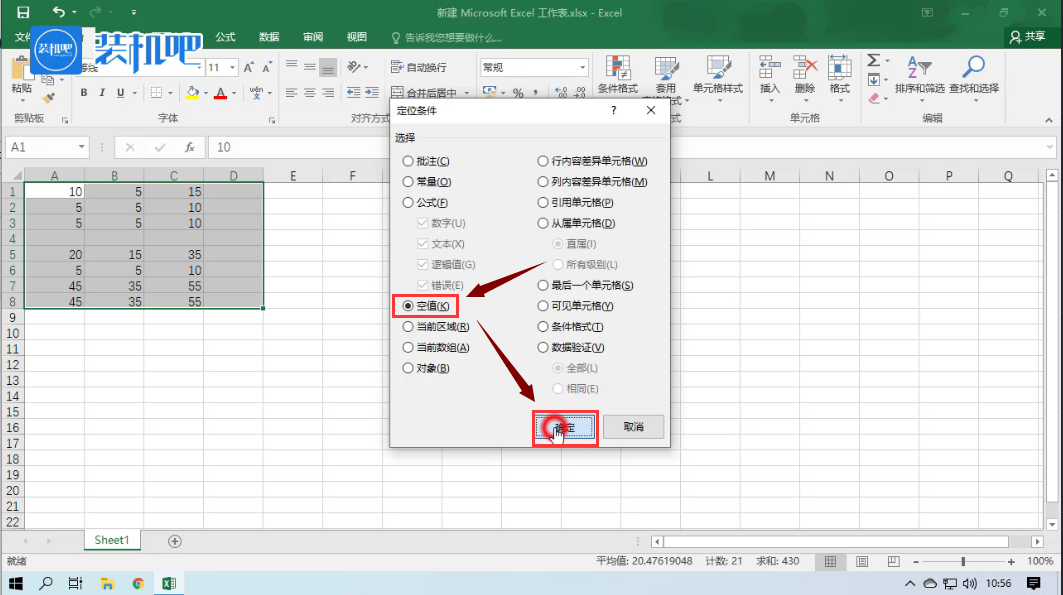Open the 公式 ribbon tab
Viewport: 1063px width, 595px height.
(x=225, y=37)
